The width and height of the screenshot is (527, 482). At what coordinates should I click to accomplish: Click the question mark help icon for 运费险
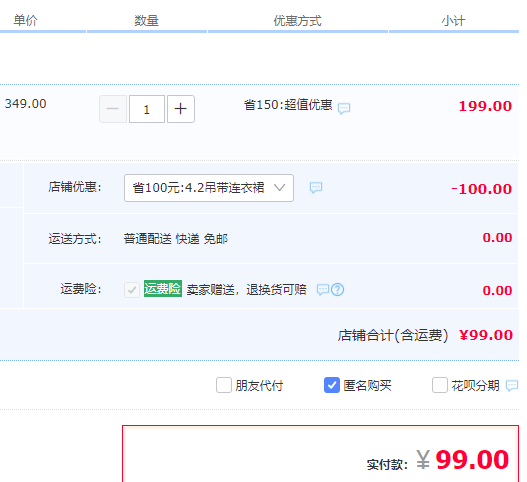point(337,289)
